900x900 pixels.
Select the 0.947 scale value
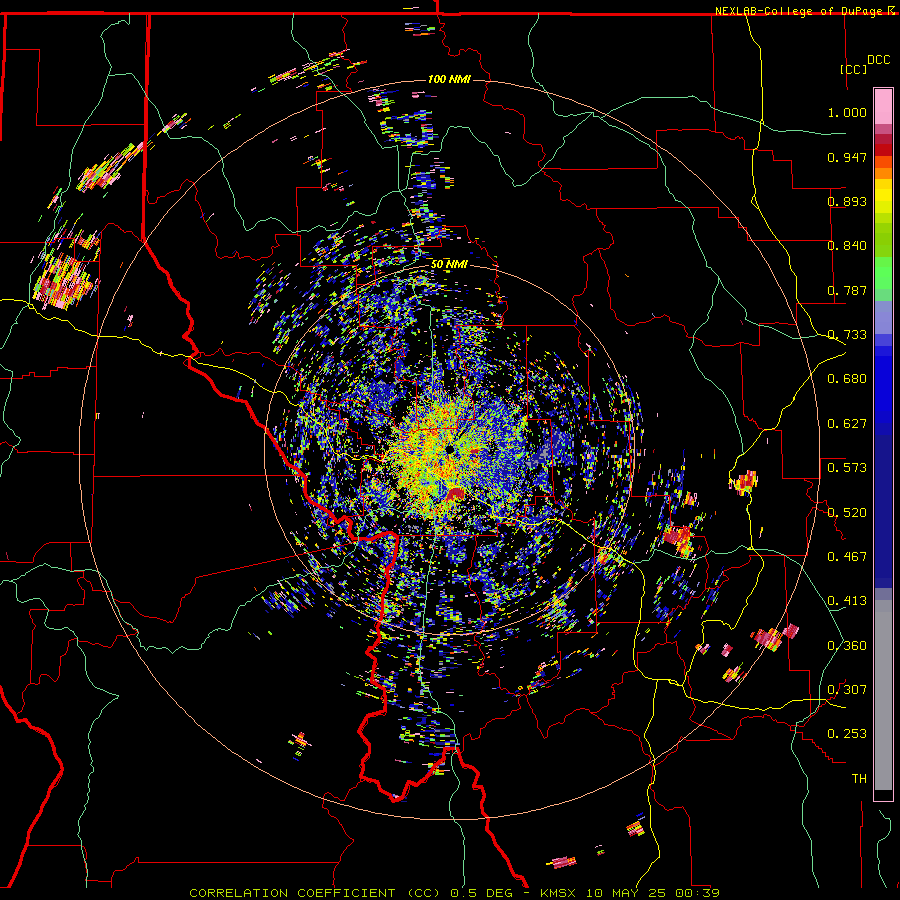pyautogui.click(x=847, y=157)
